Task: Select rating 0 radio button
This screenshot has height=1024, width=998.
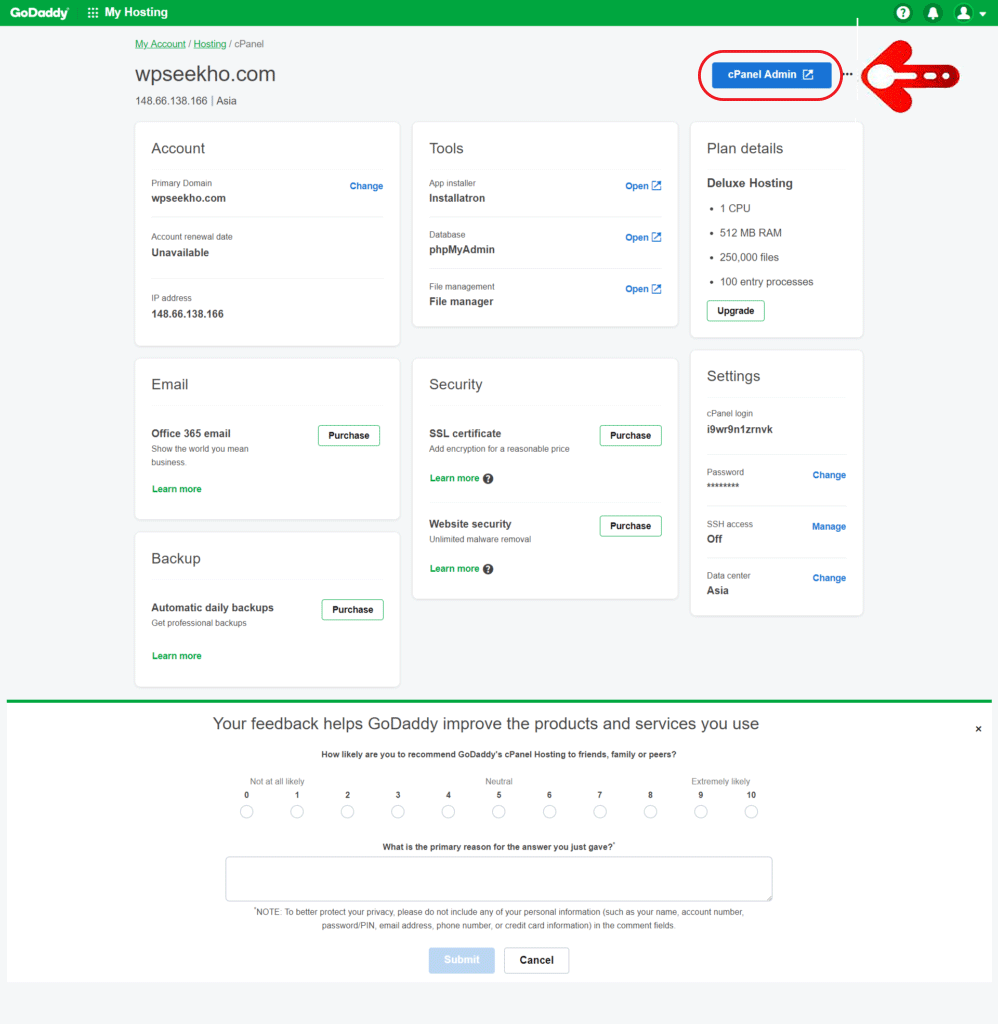Action: [x=246, y=812]
